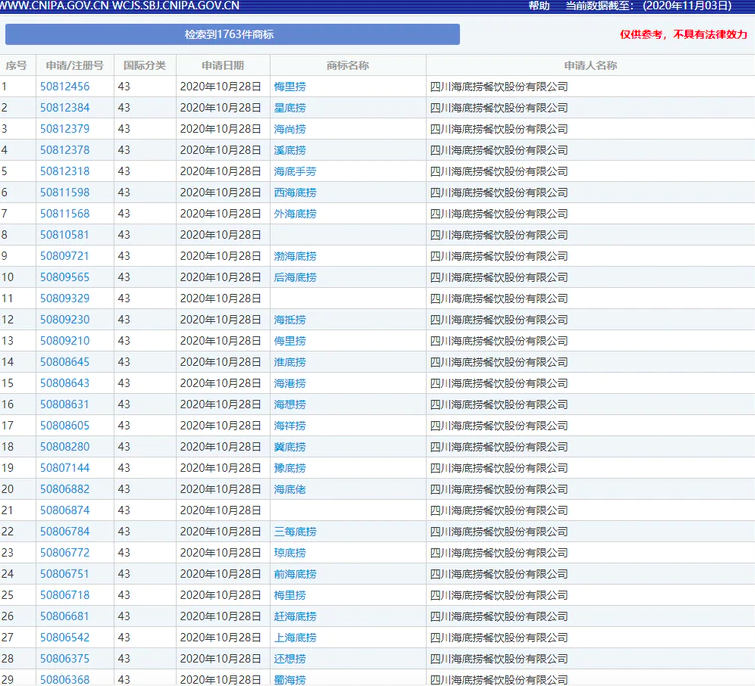Open application number 50806542

[x=65, y=637]
